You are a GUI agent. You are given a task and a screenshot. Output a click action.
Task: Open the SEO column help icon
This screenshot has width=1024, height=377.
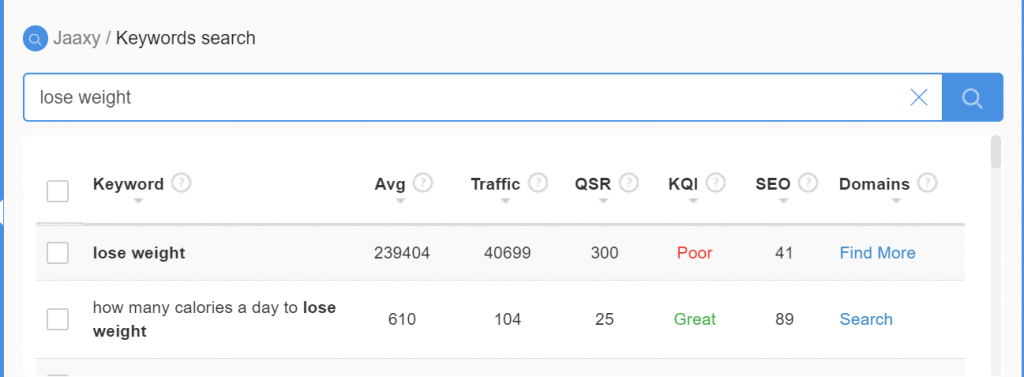pos(808,182)
